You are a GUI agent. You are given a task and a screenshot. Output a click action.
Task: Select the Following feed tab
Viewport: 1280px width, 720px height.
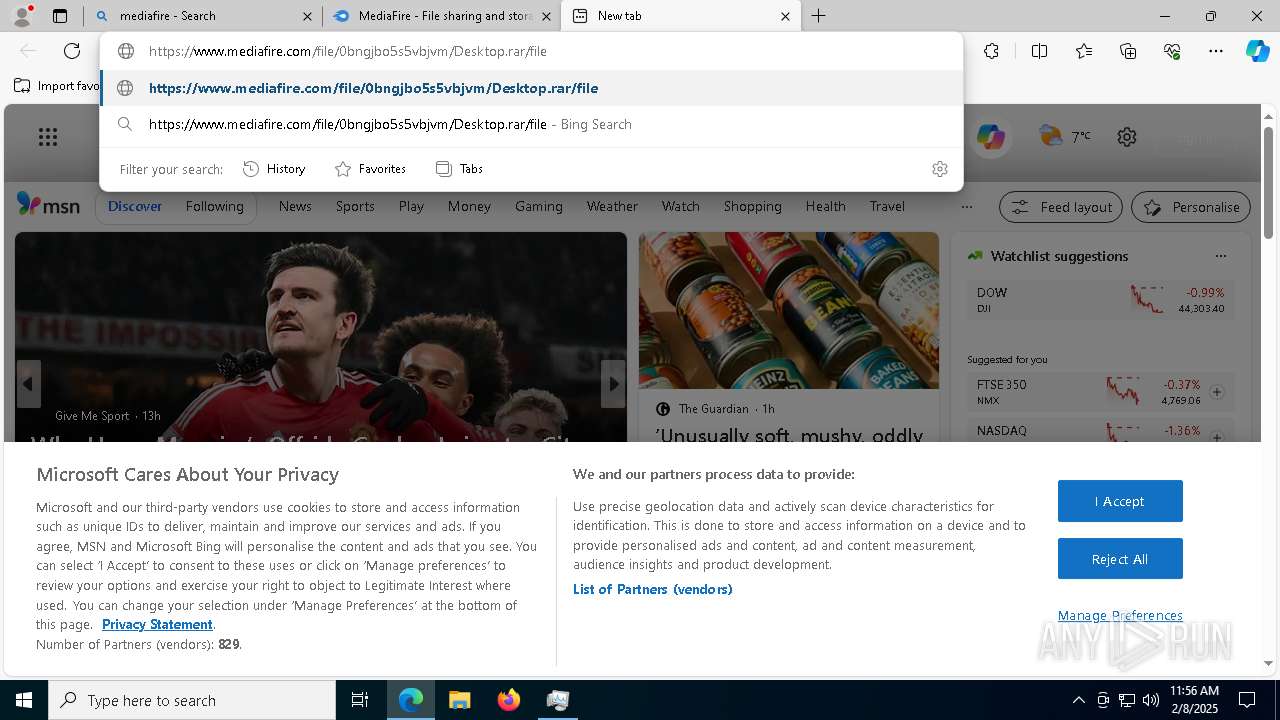[214, 206]
